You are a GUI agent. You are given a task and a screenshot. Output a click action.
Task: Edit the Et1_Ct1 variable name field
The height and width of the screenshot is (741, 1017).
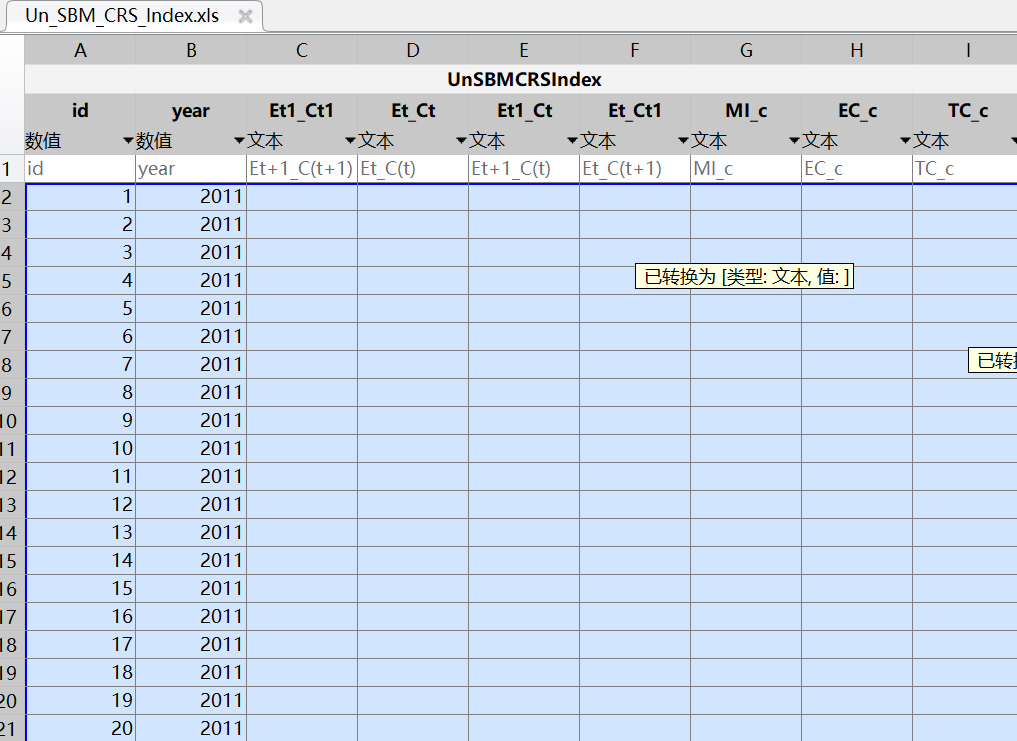click(302, 110)
